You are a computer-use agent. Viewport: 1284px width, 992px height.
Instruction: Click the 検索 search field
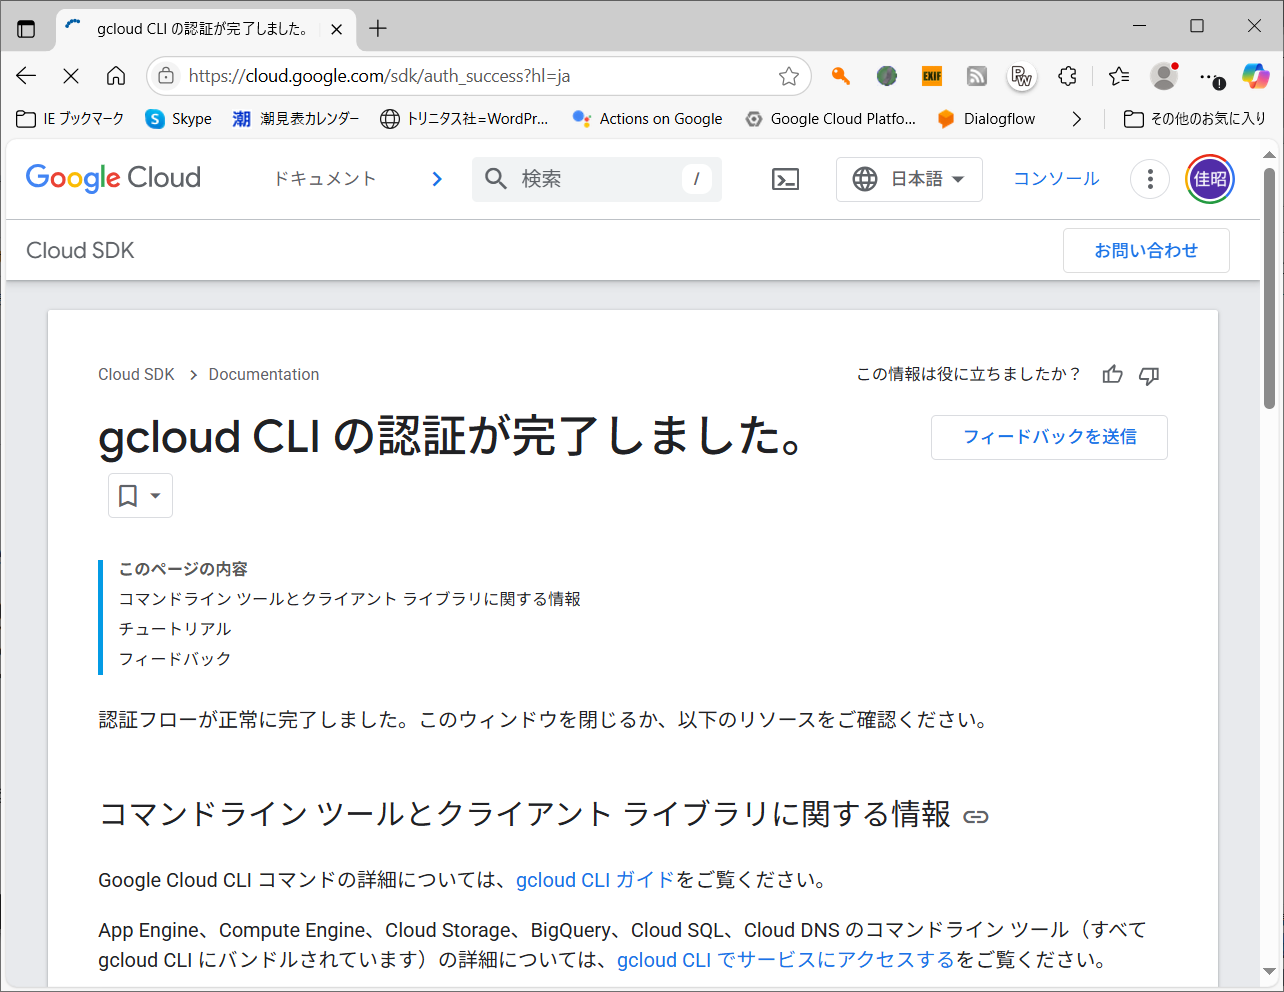point(596,179)
